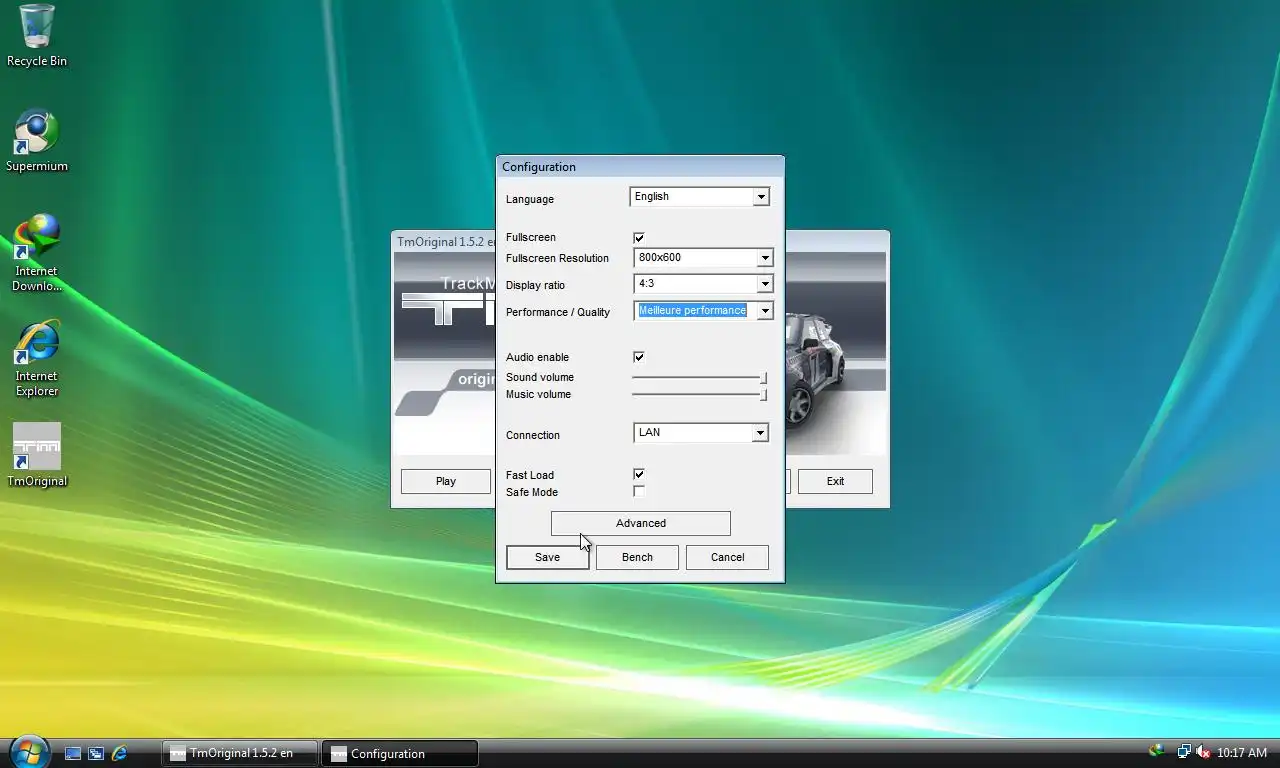Click the 'Performance / Quality' label

tap(558, 312)
